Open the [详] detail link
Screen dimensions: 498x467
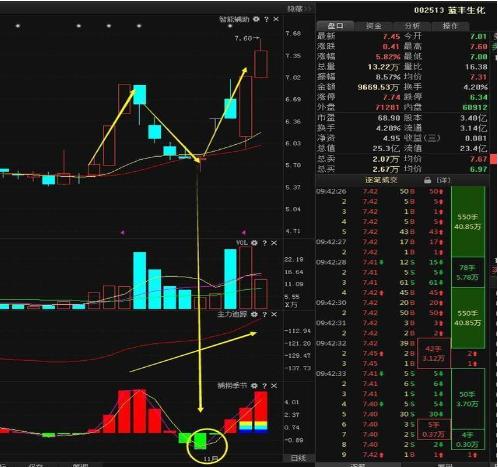443,180
